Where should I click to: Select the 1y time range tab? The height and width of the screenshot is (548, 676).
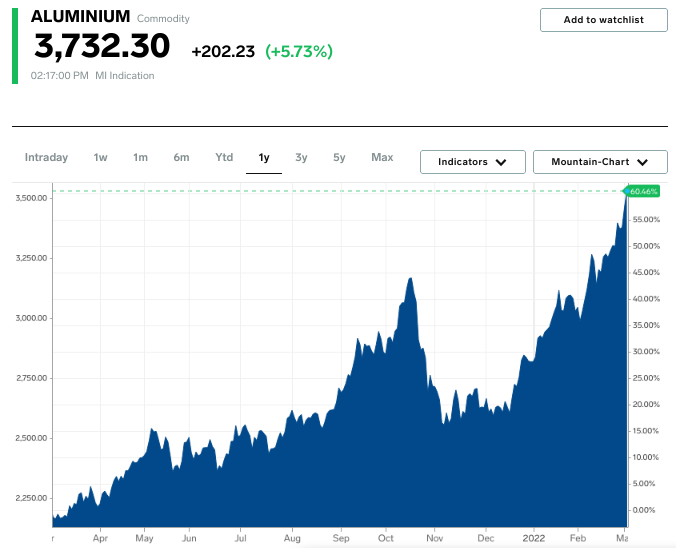click(x=264, y=158)
